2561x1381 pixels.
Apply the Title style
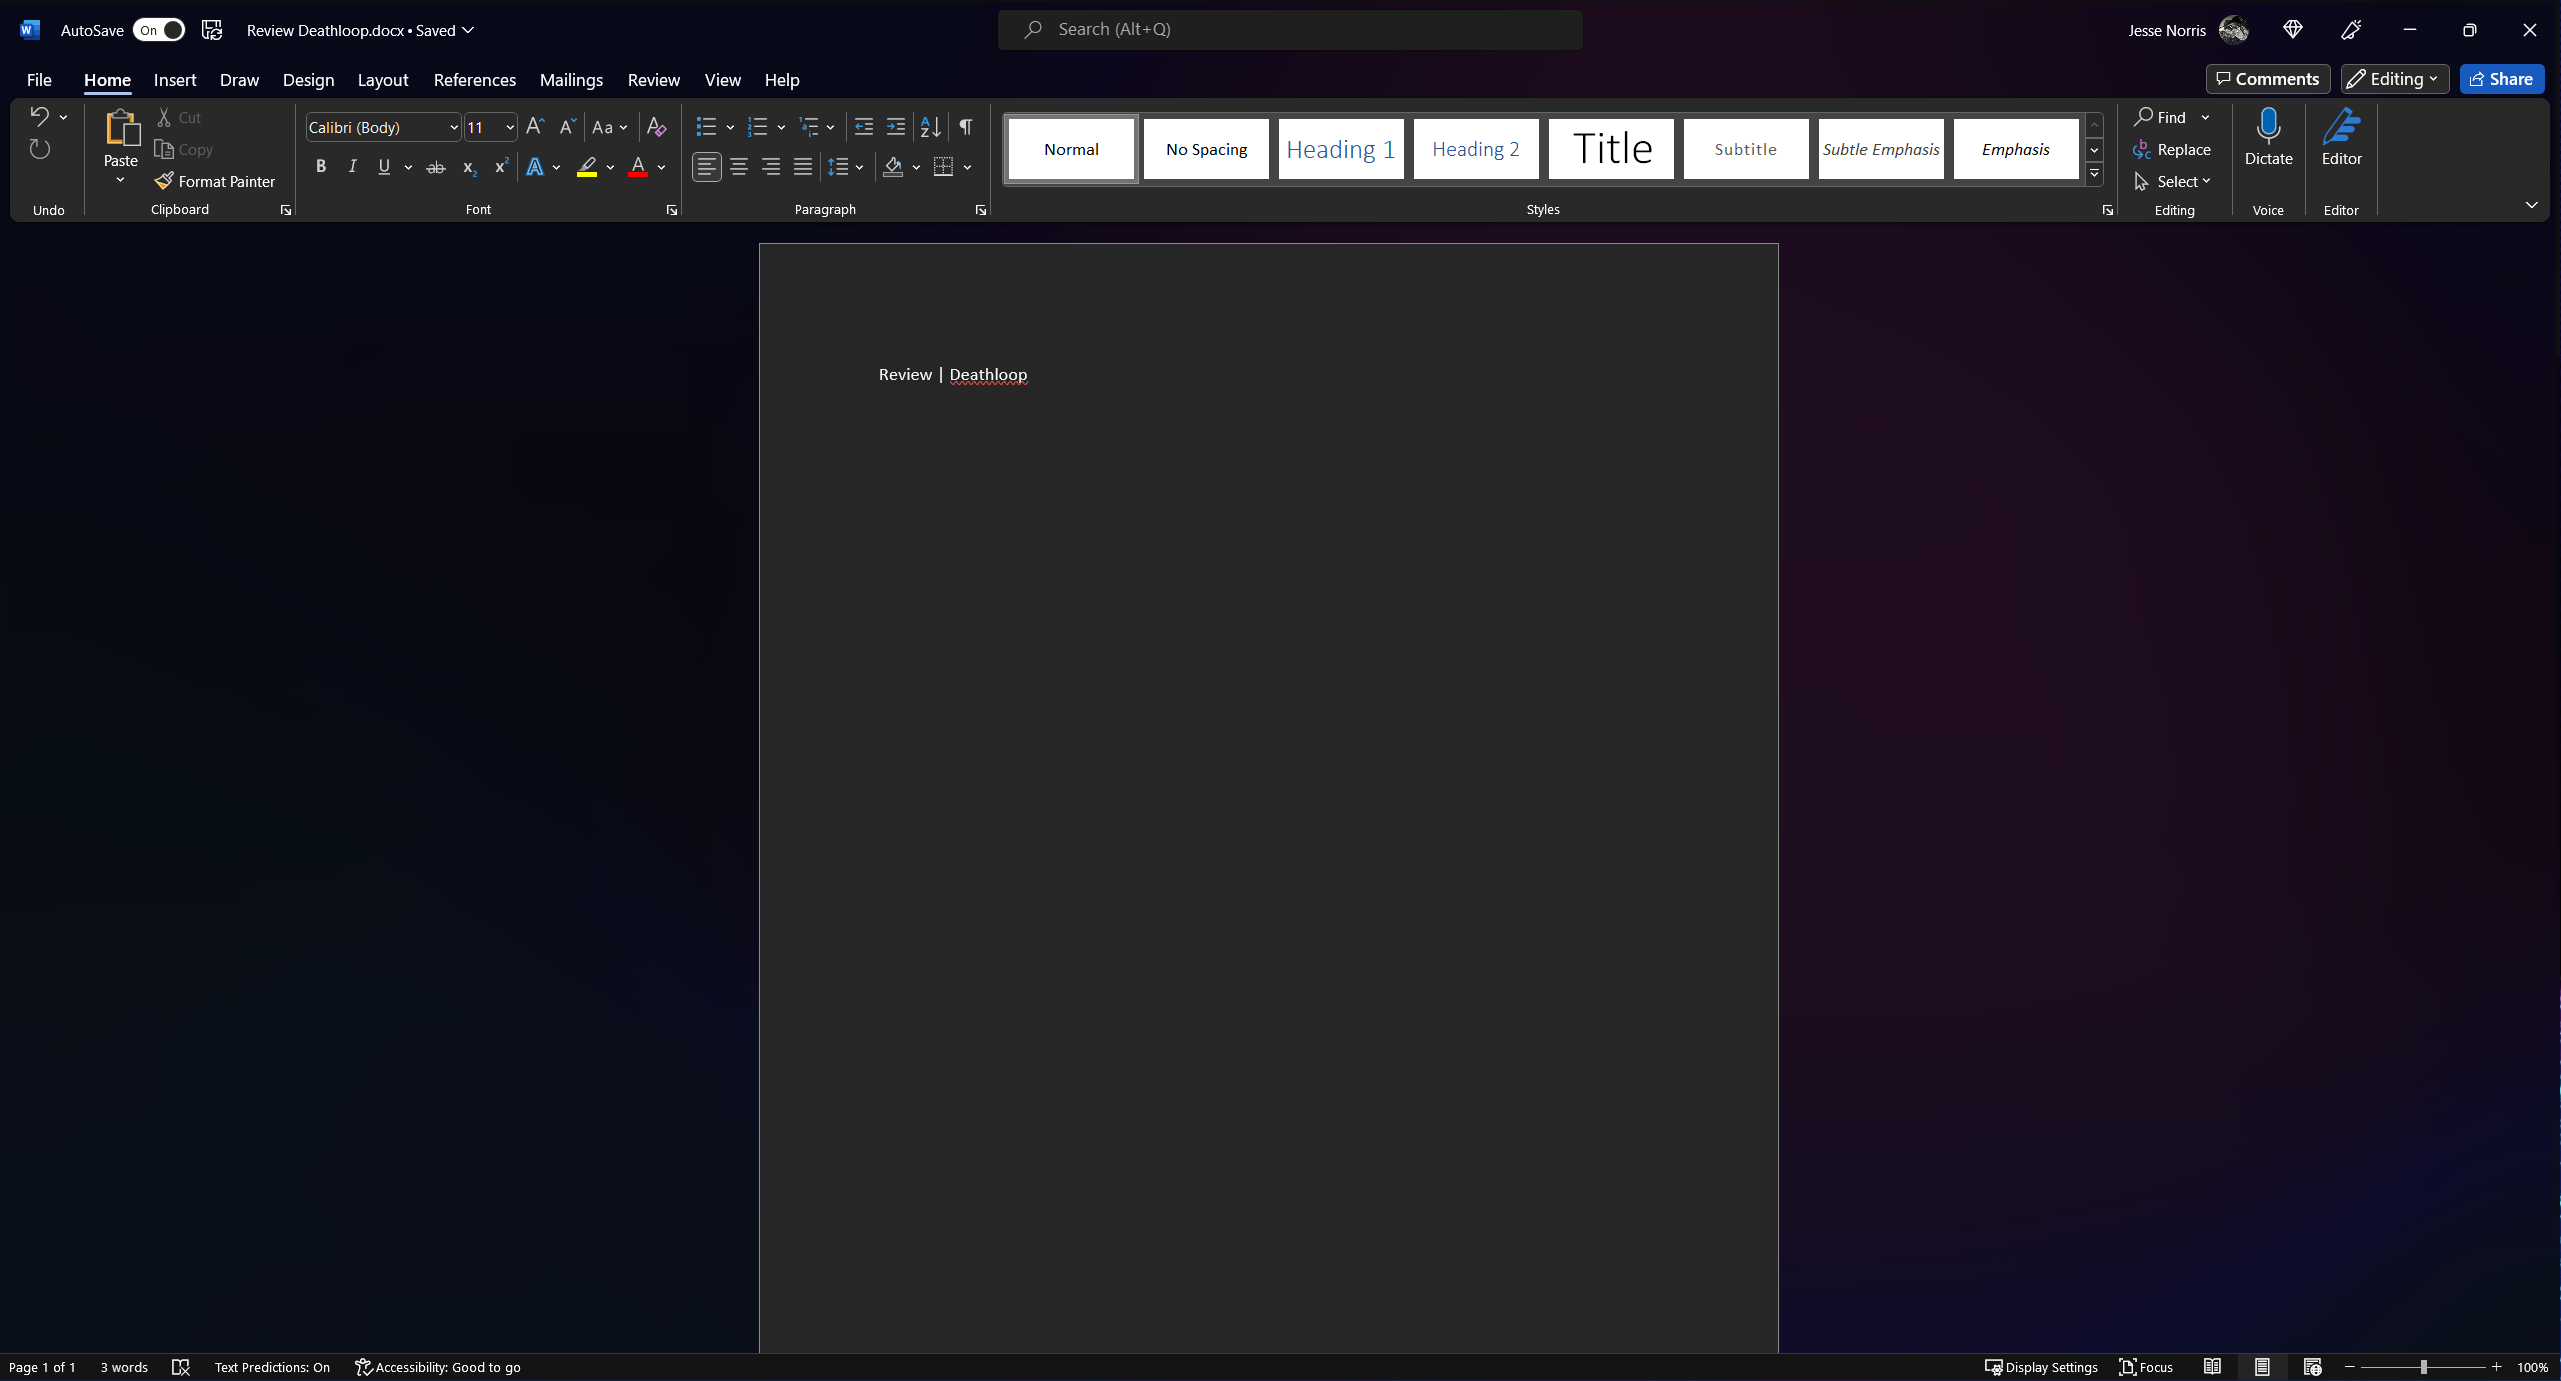[x=1610, y=149]
